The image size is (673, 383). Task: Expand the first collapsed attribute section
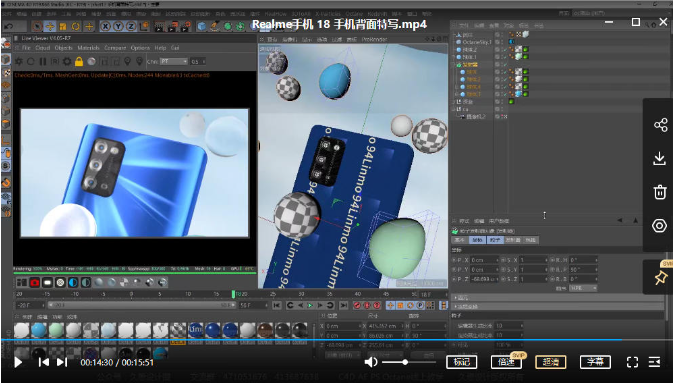click(x=455, y=297)
